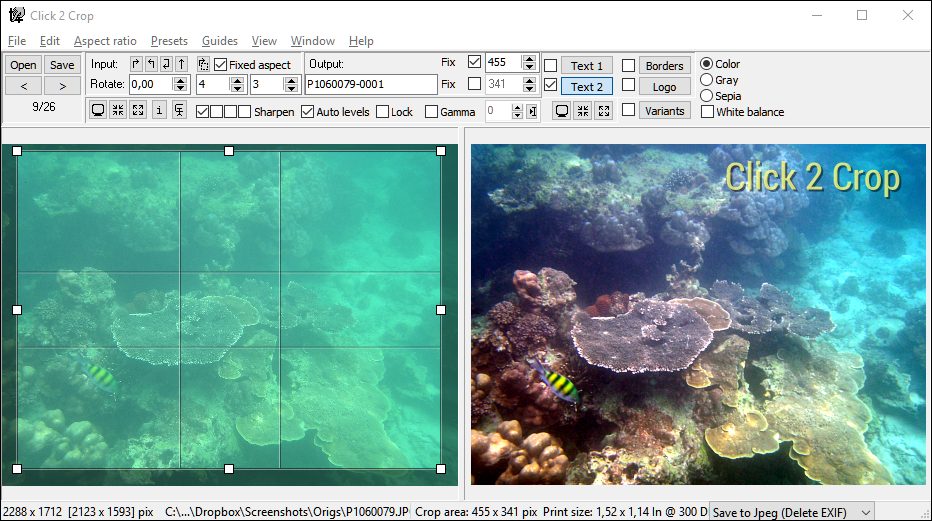The image size is (932, 521).
Task: Enable the checkbox beside Logo
Action: (628, 86)
